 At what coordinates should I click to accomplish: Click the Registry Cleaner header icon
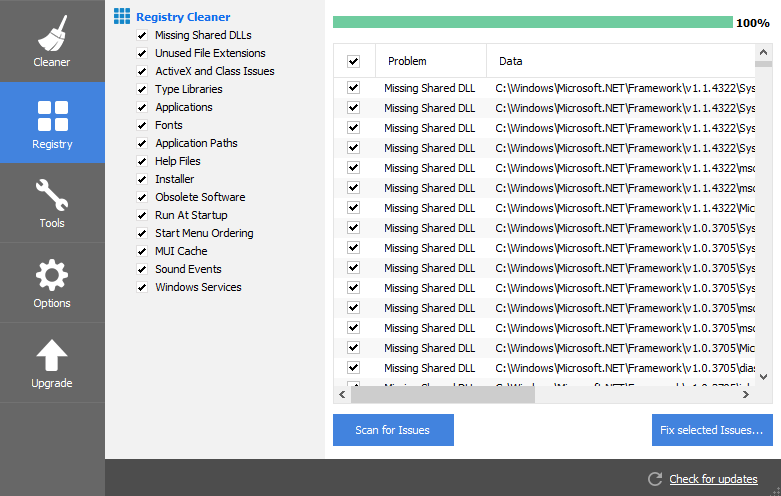pos(121,16)
